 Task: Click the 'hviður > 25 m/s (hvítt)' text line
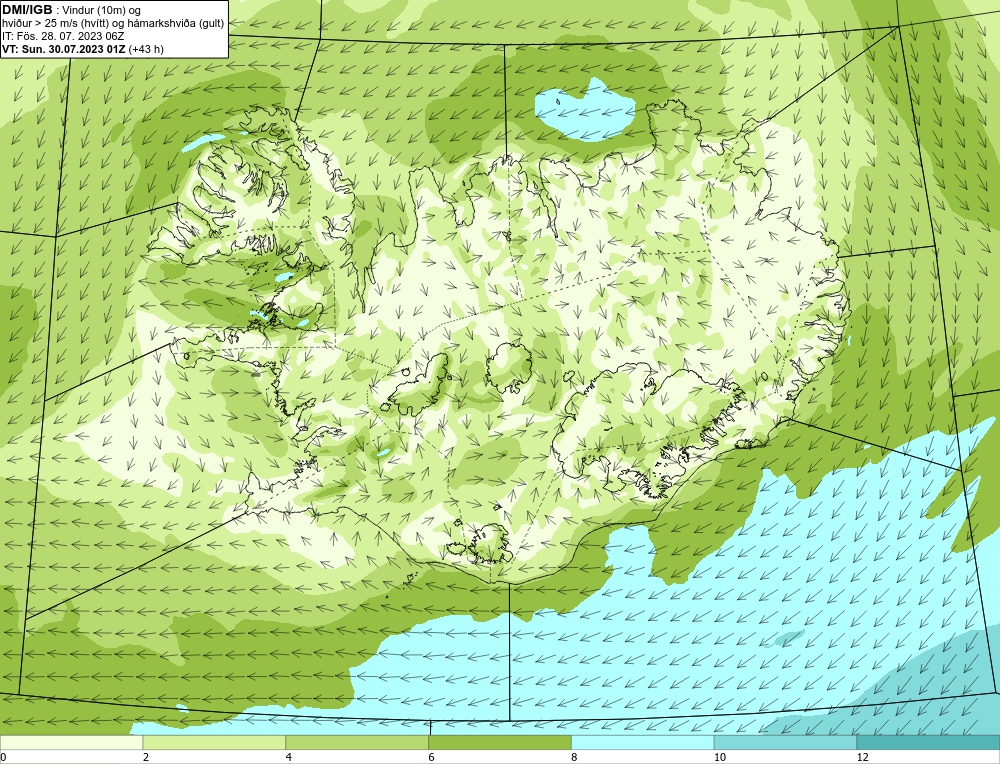click(x=114, y=23)
